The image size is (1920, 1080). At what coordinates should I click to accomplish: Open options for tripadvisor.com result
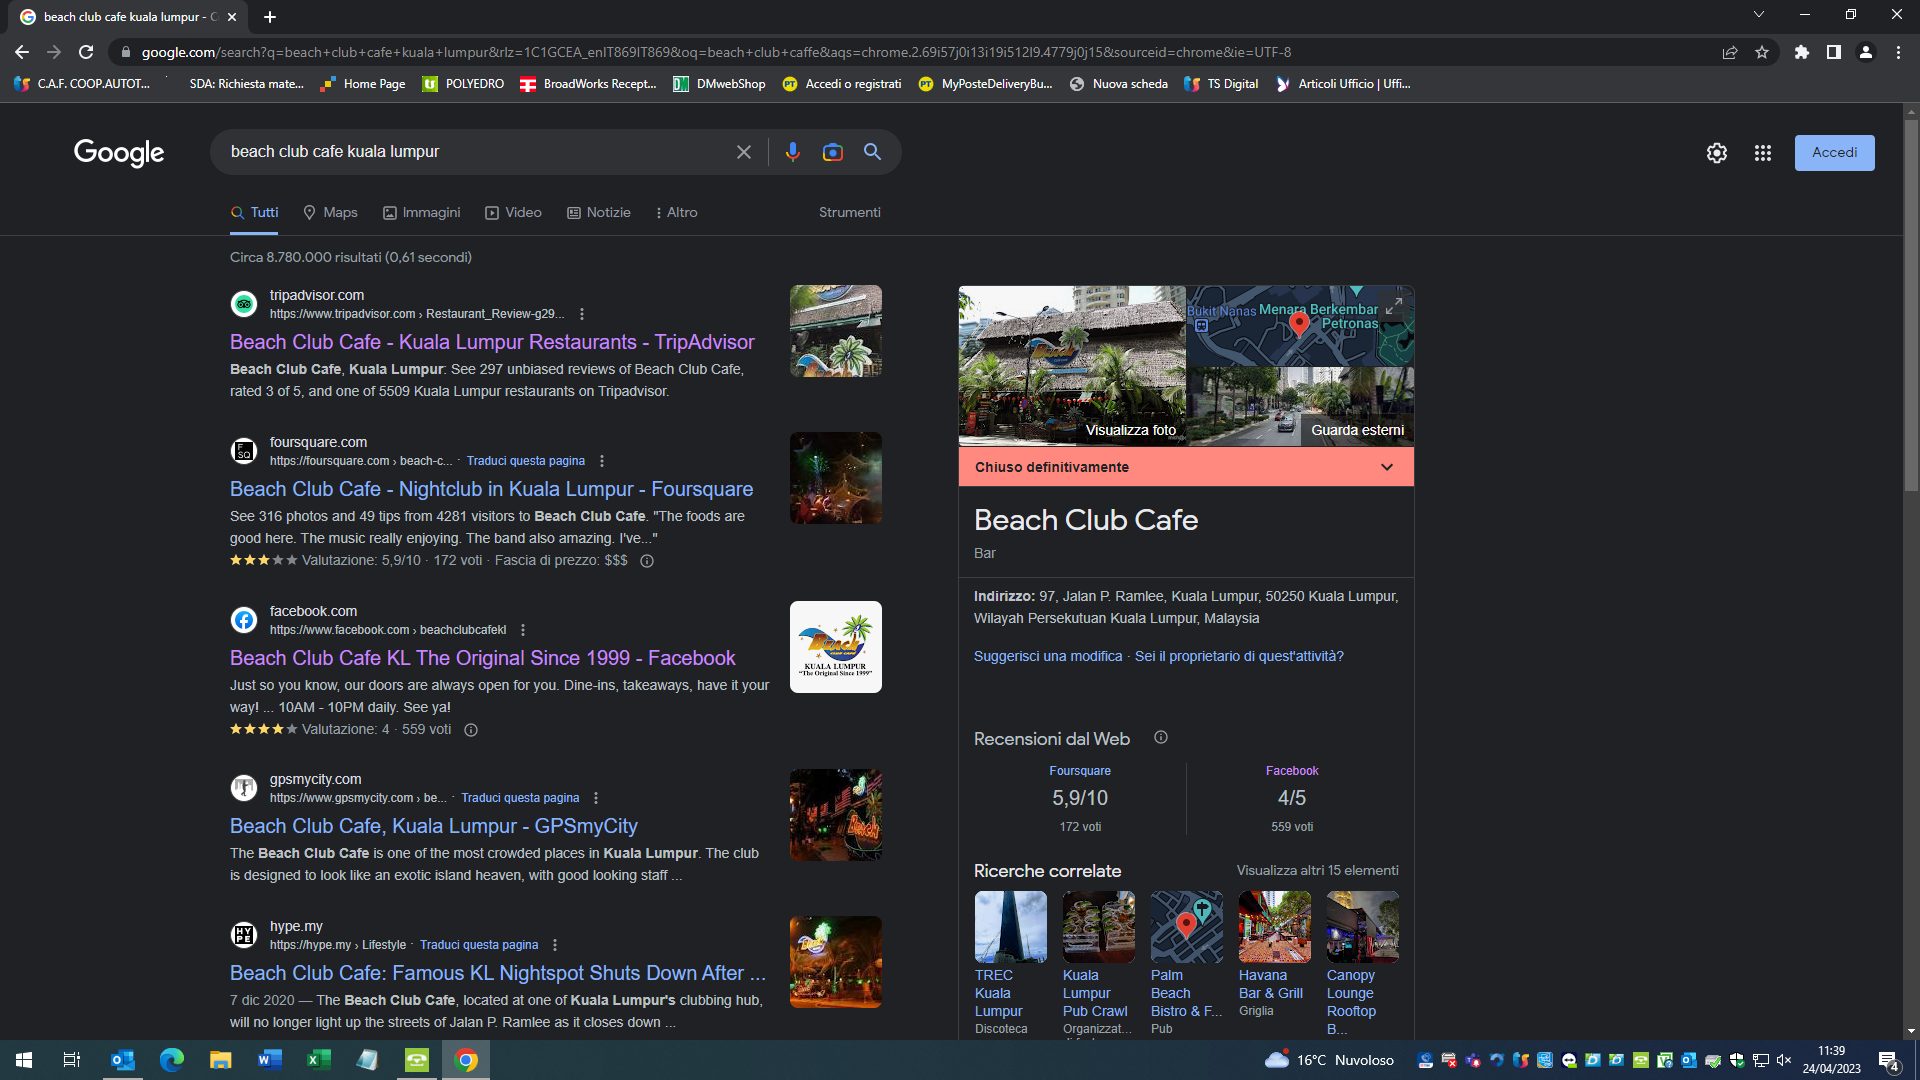(x=582, y=314)
